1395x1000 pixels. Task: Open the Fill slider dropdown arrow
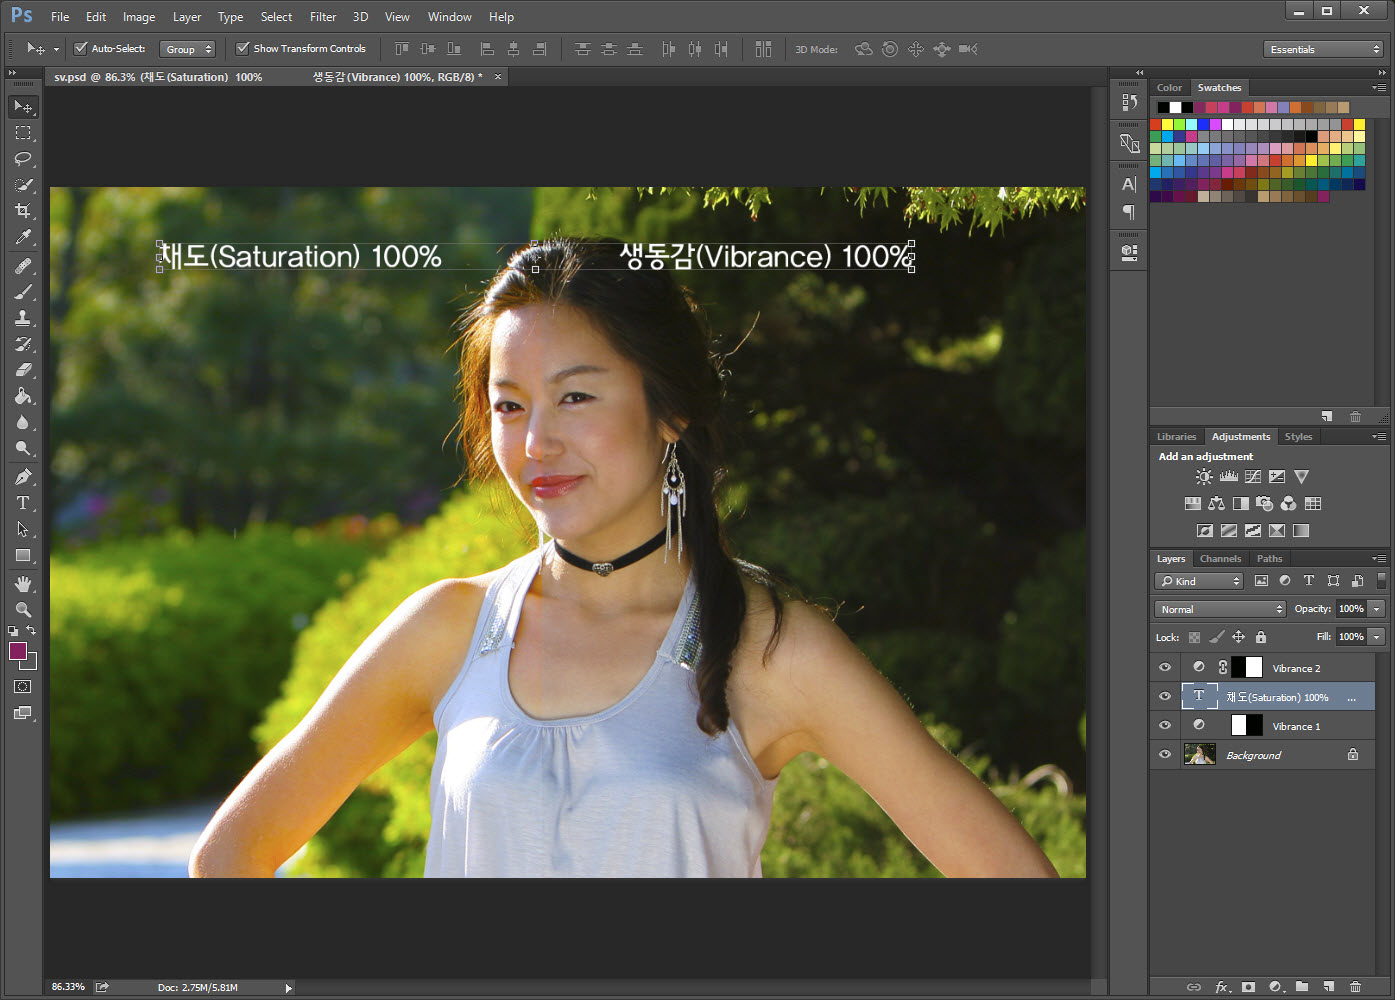pyautogui.click(x=1377, y=637)
